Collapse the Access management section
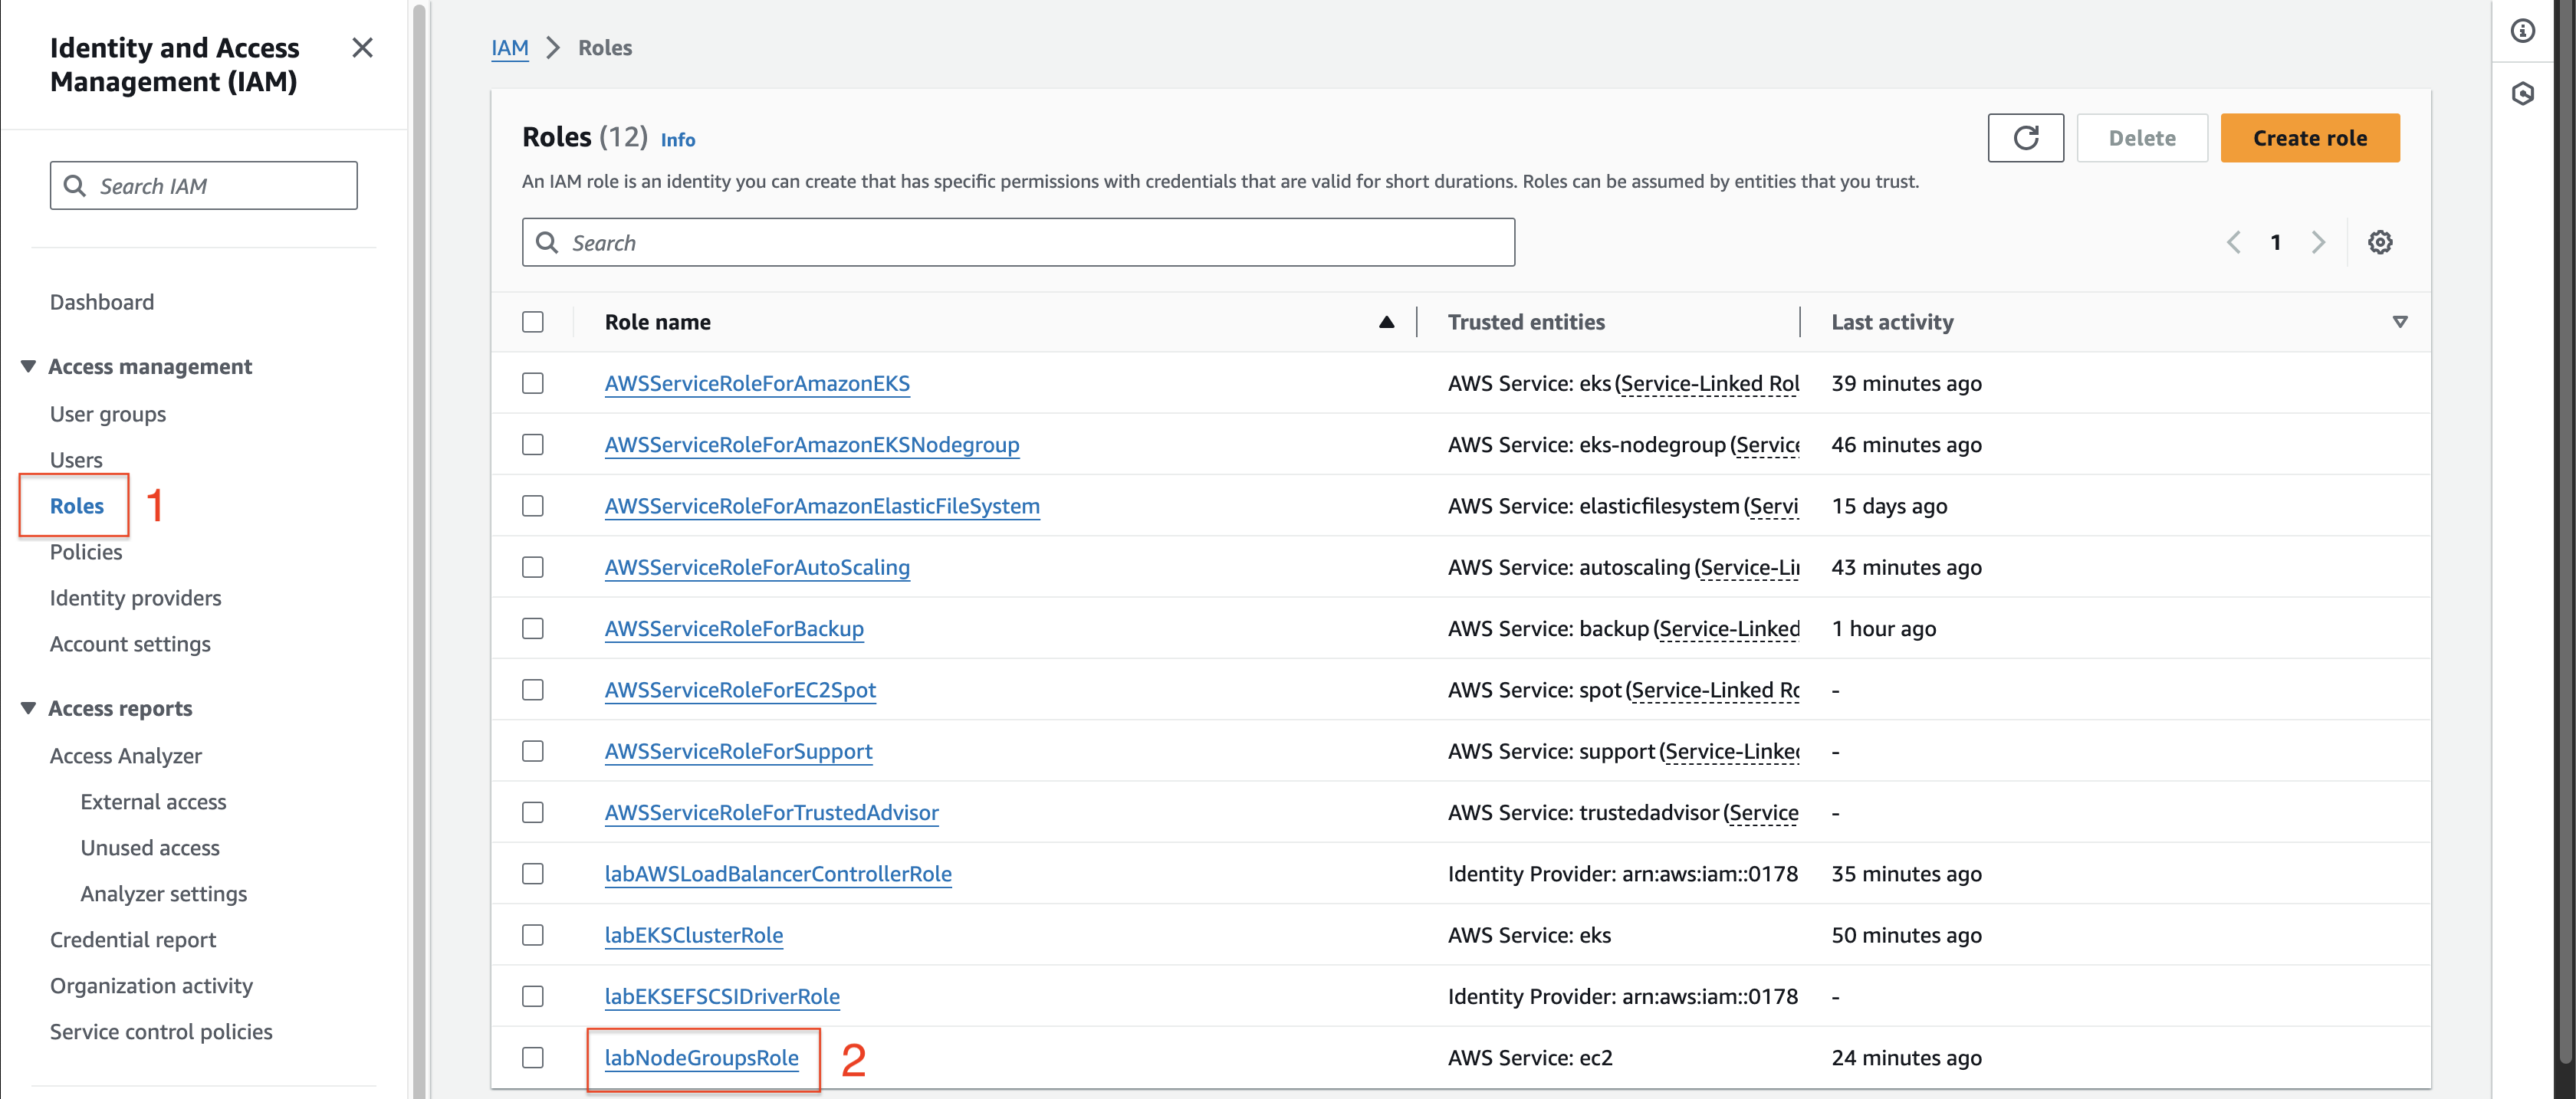This screenshot has width=2576, height=1099. tap(28, 366)
